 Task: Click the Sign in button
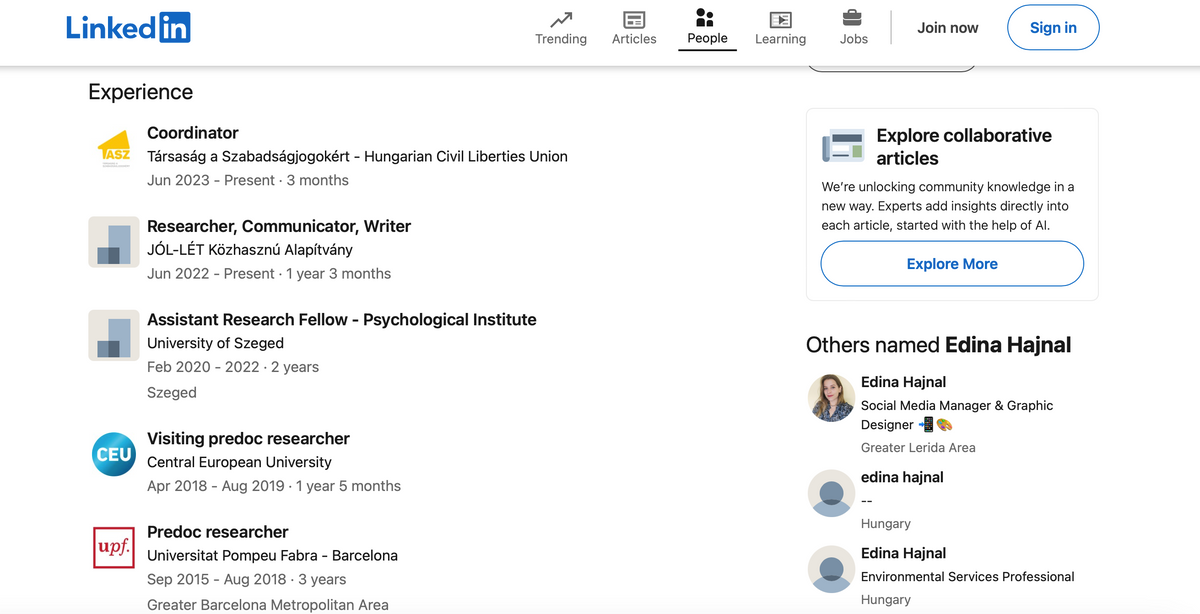pos(1053,28)
